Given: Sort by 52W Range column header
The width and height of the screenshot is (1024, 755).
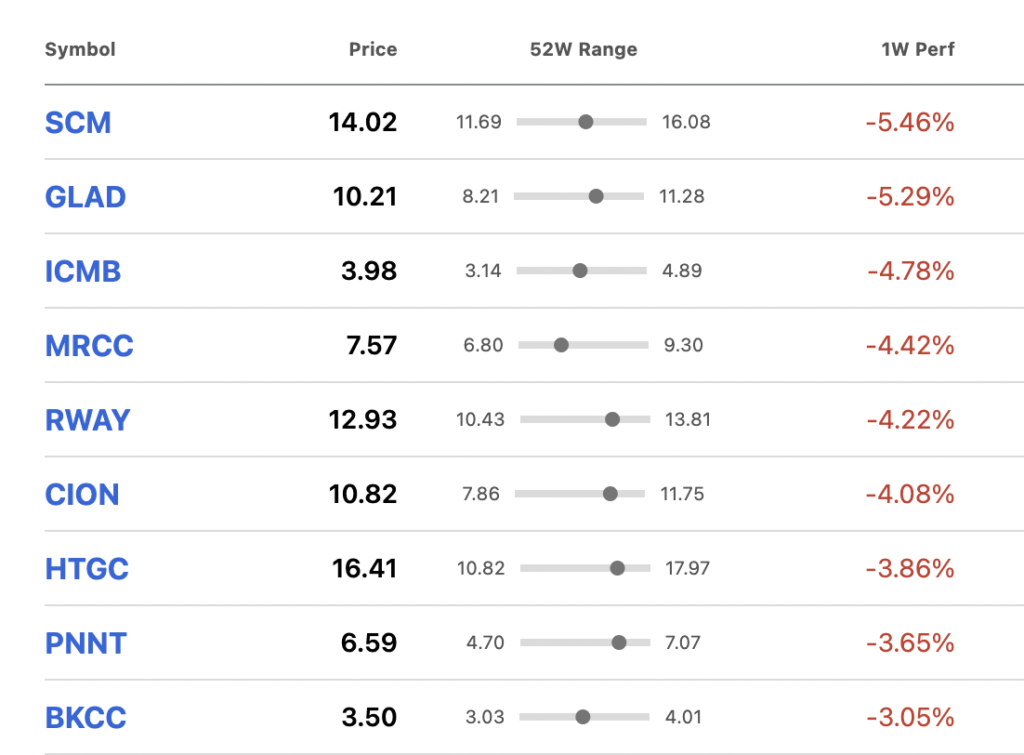Looking at the screenshot, I should pyautogui.click(x=583, y=50).
